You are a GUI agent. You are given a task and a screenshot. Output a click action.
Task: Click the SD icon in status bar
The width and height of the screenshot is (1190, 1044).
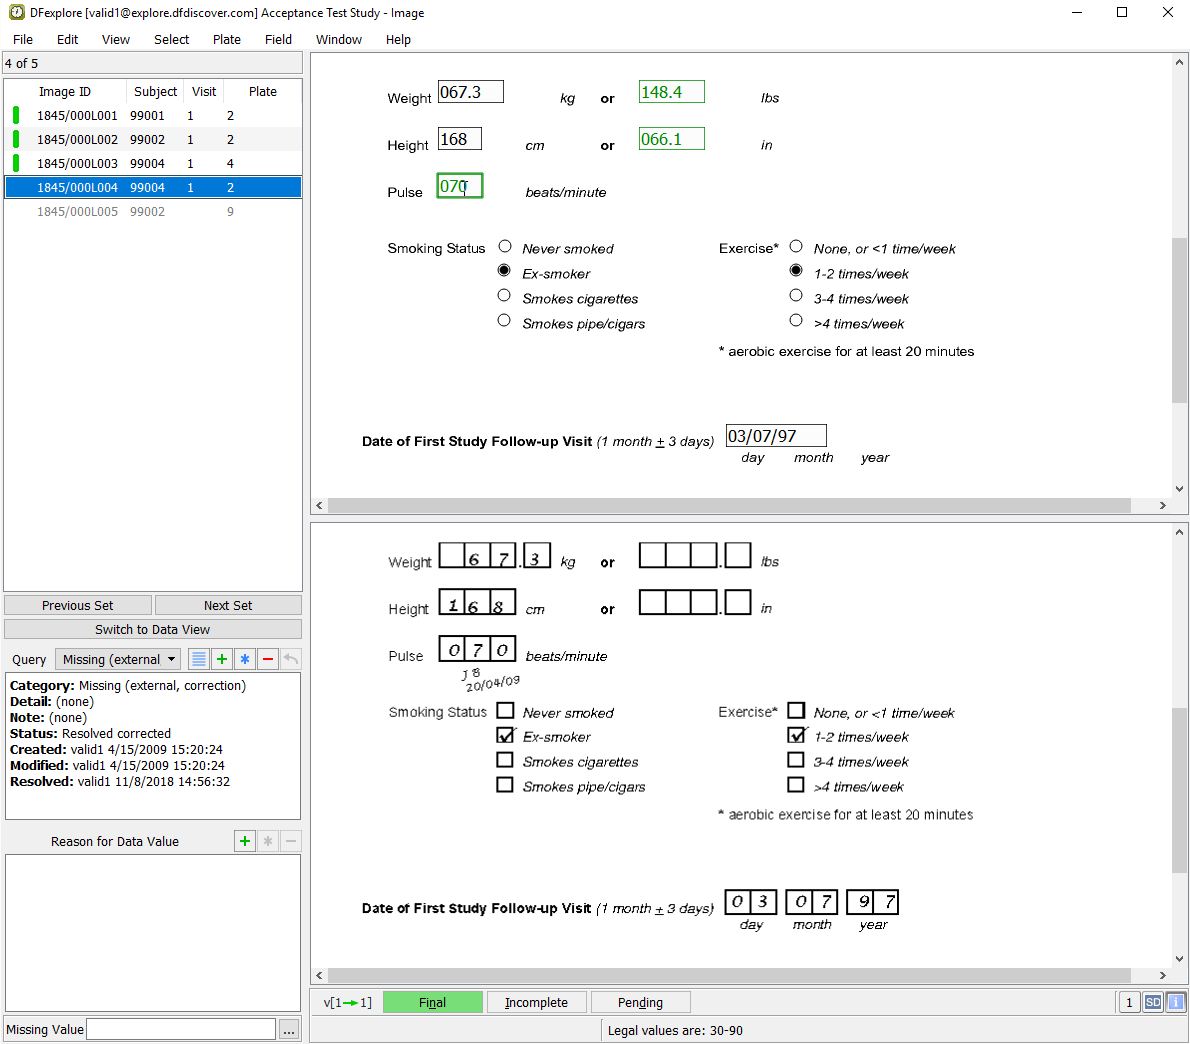point(1153,1002)
